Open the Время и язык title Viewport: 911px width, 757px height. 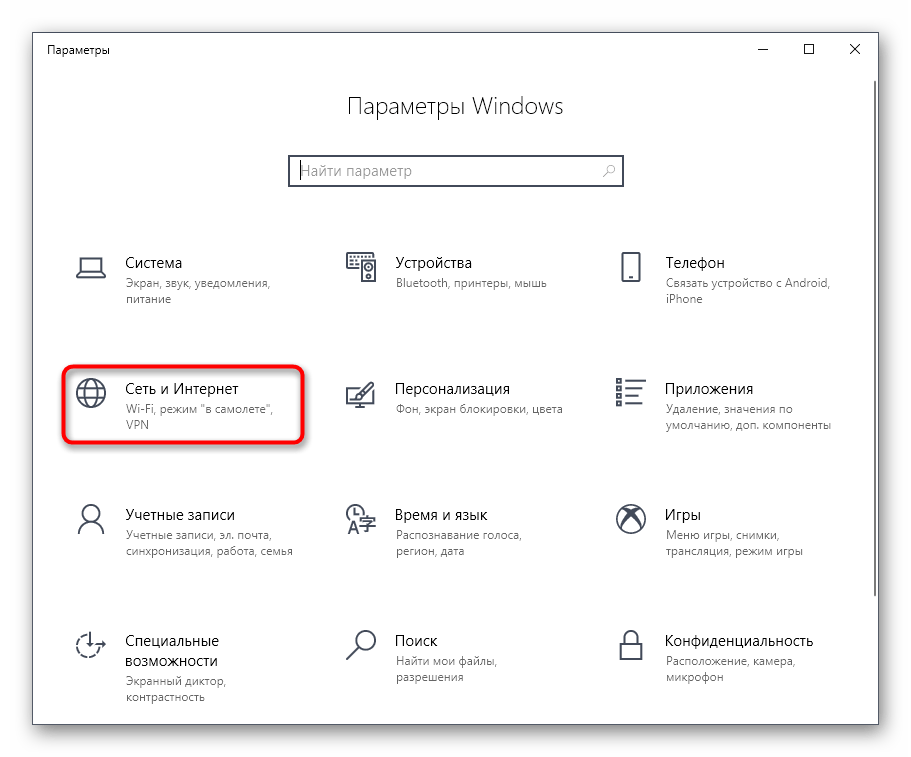(441, 515)
